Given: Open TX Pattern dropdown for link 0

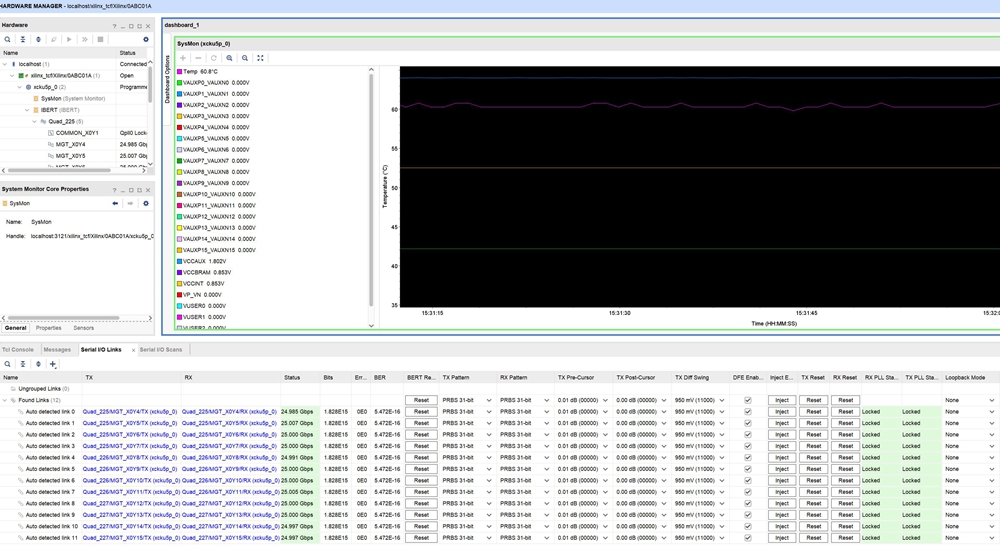Looking at the screenshot, I should (488, 411).
